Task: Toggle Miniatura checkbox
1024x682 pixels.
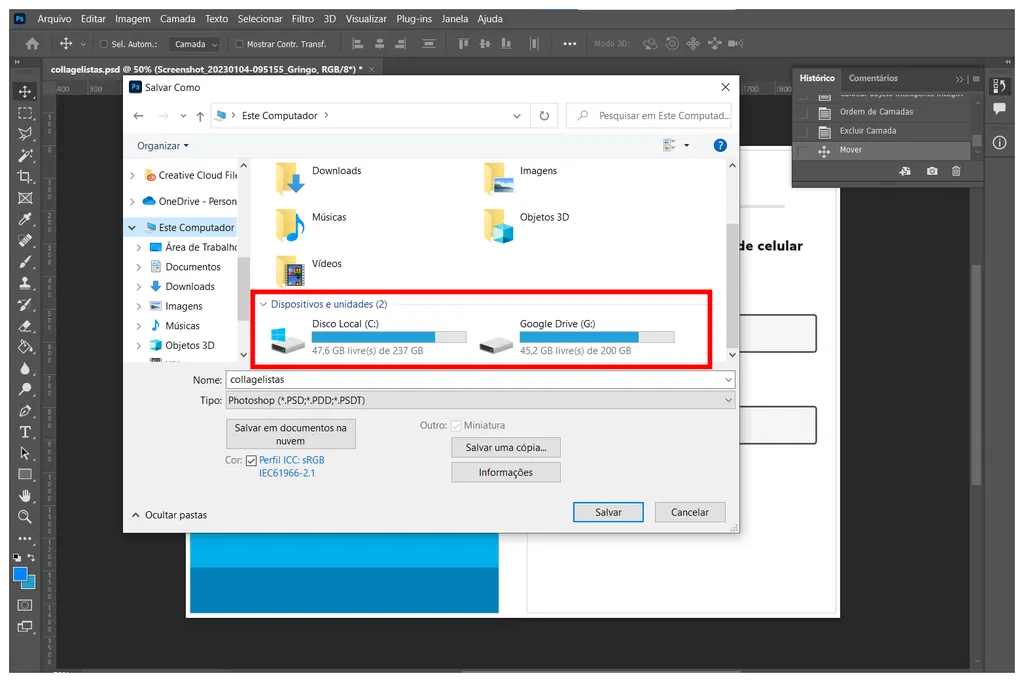Action: [456, 426]
